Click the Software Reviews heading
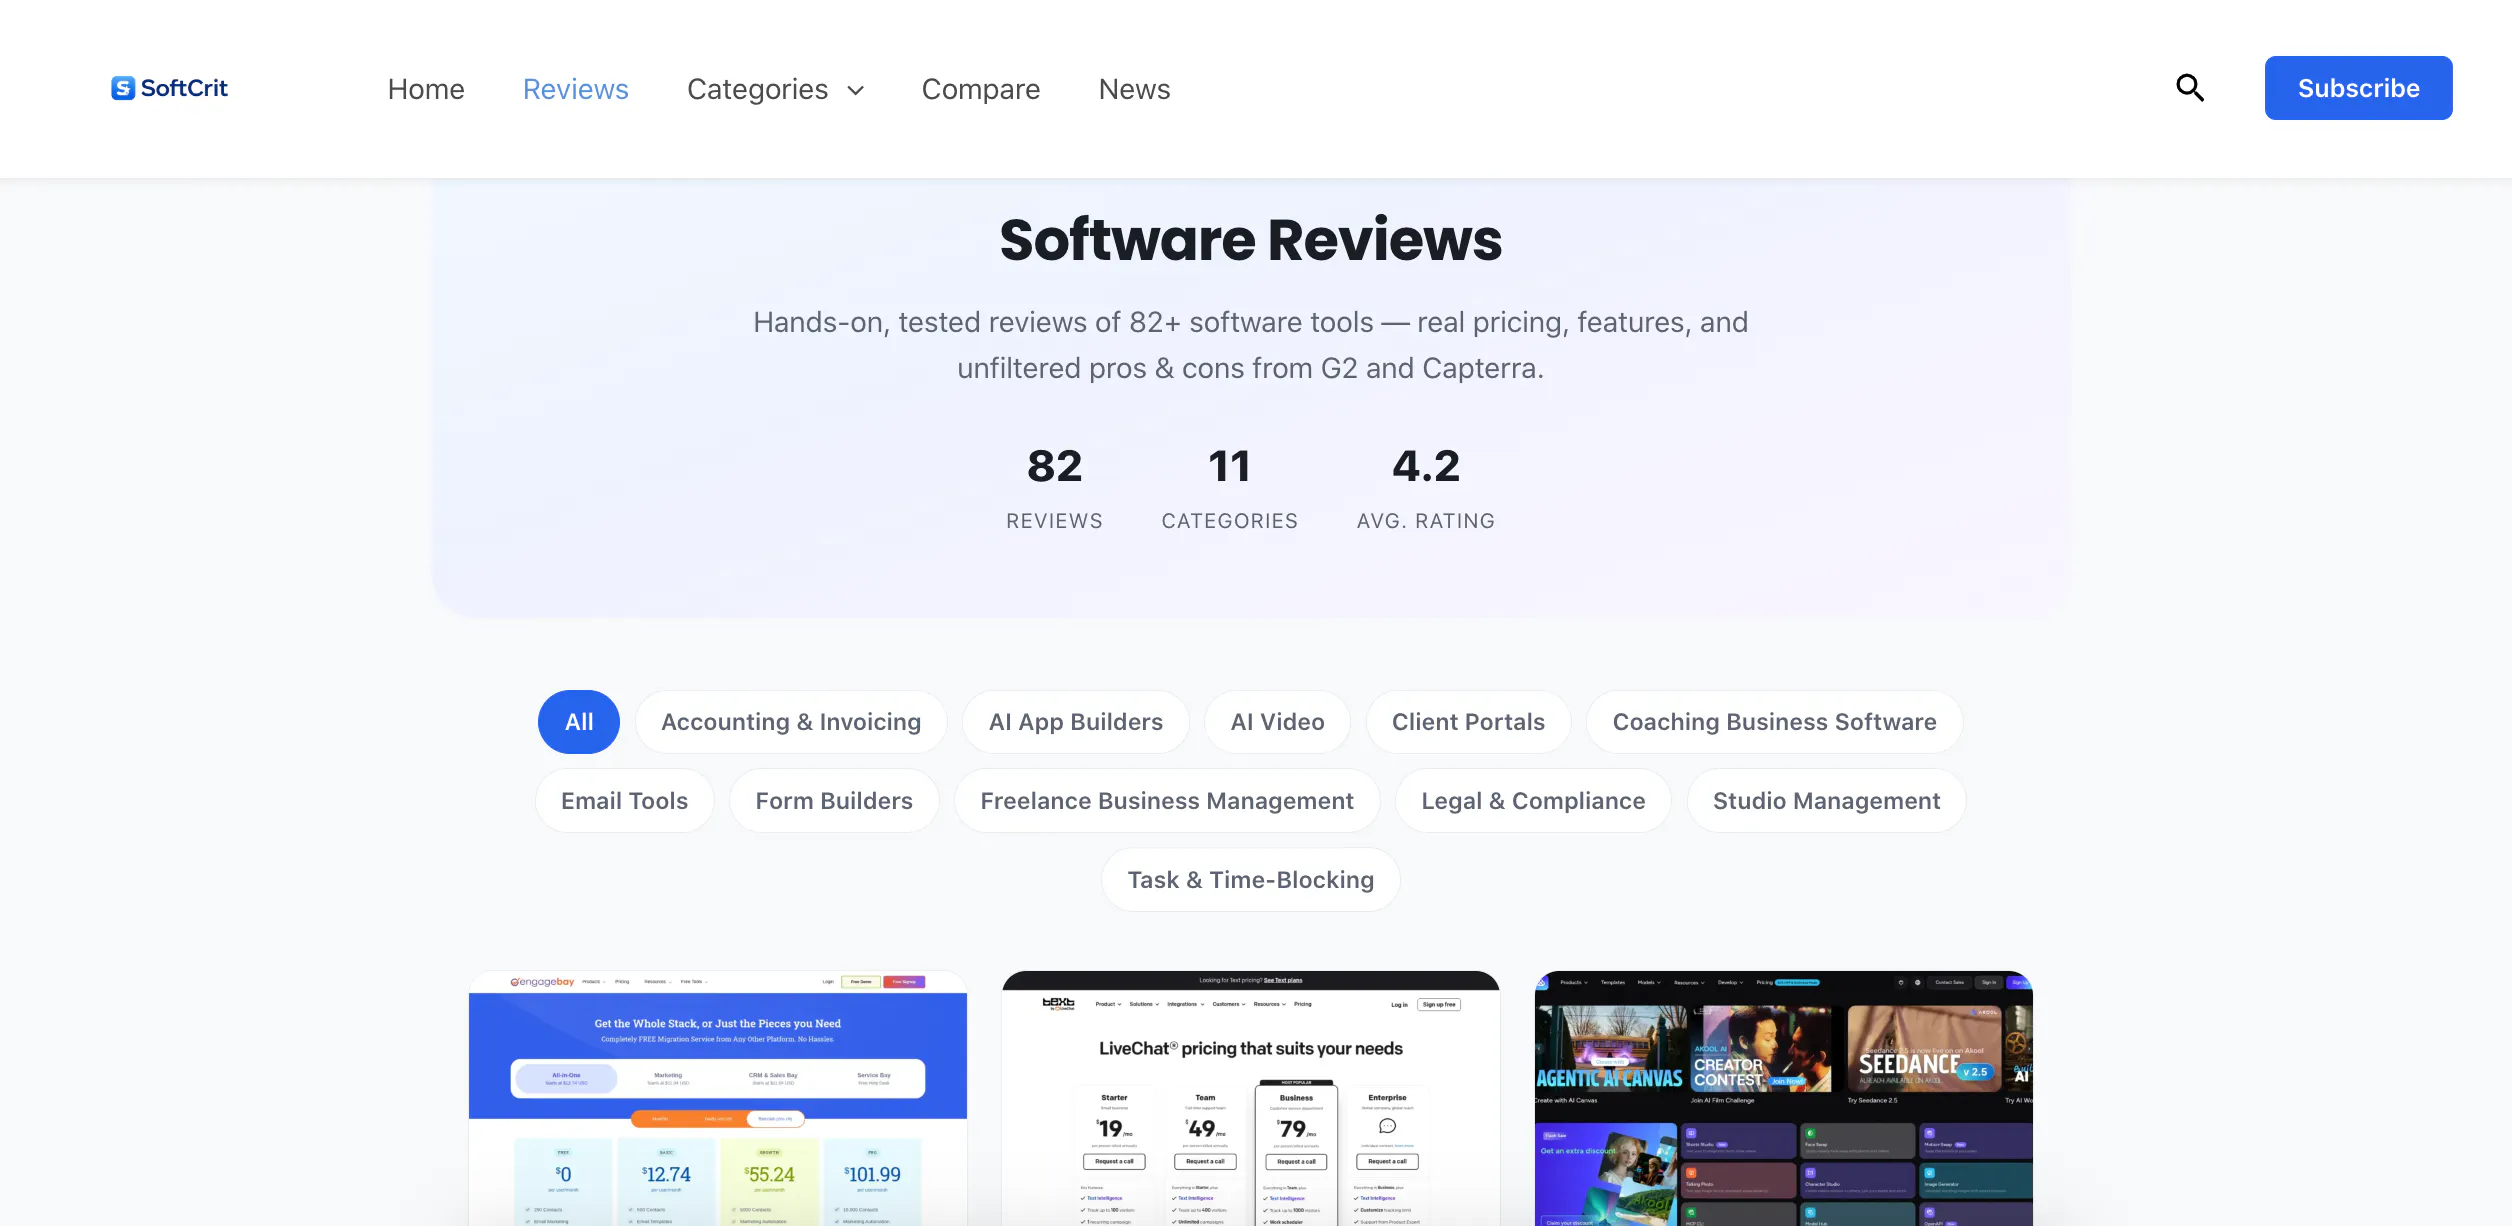 click(1251, 240)
